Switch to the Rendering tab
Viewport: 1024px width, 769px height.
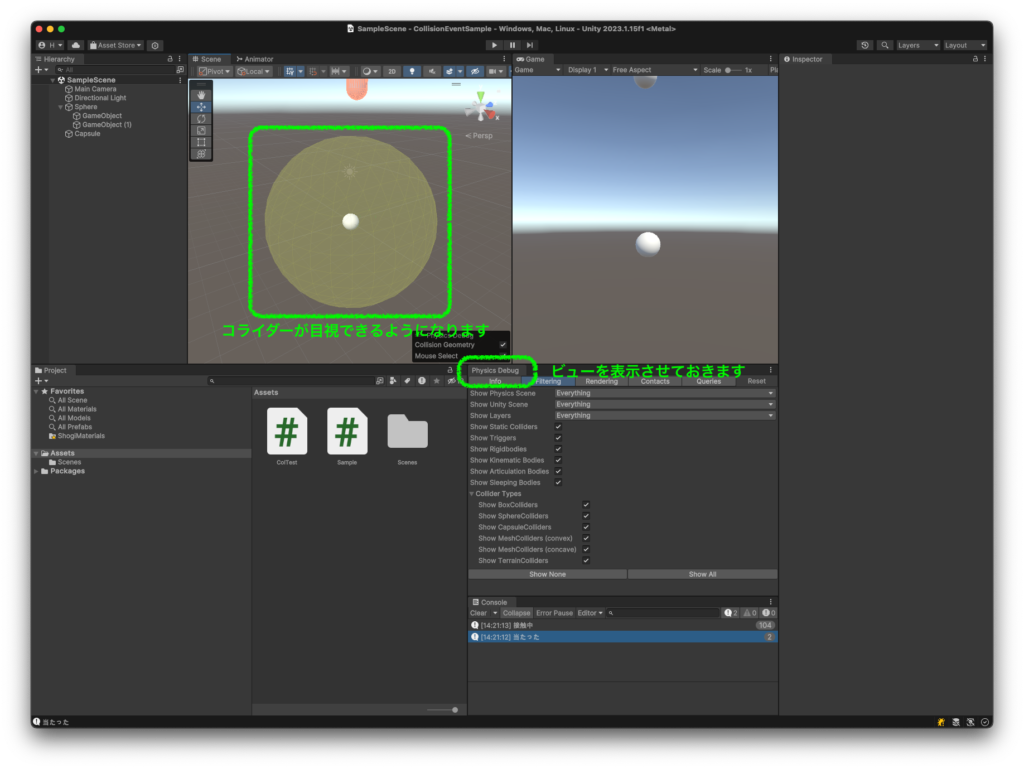point(601,381)
